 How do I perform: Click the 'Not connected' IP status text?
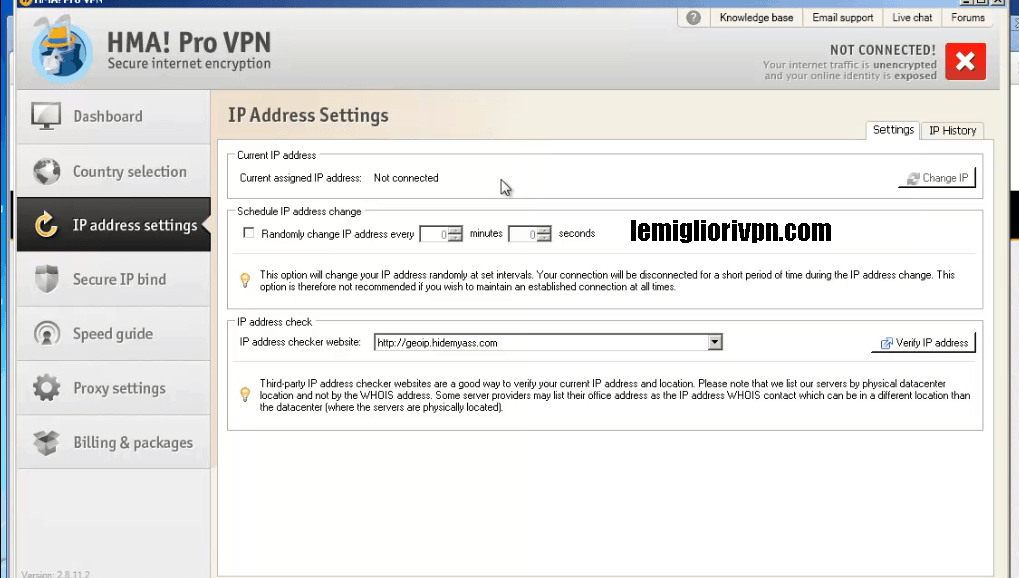(406, 178)
